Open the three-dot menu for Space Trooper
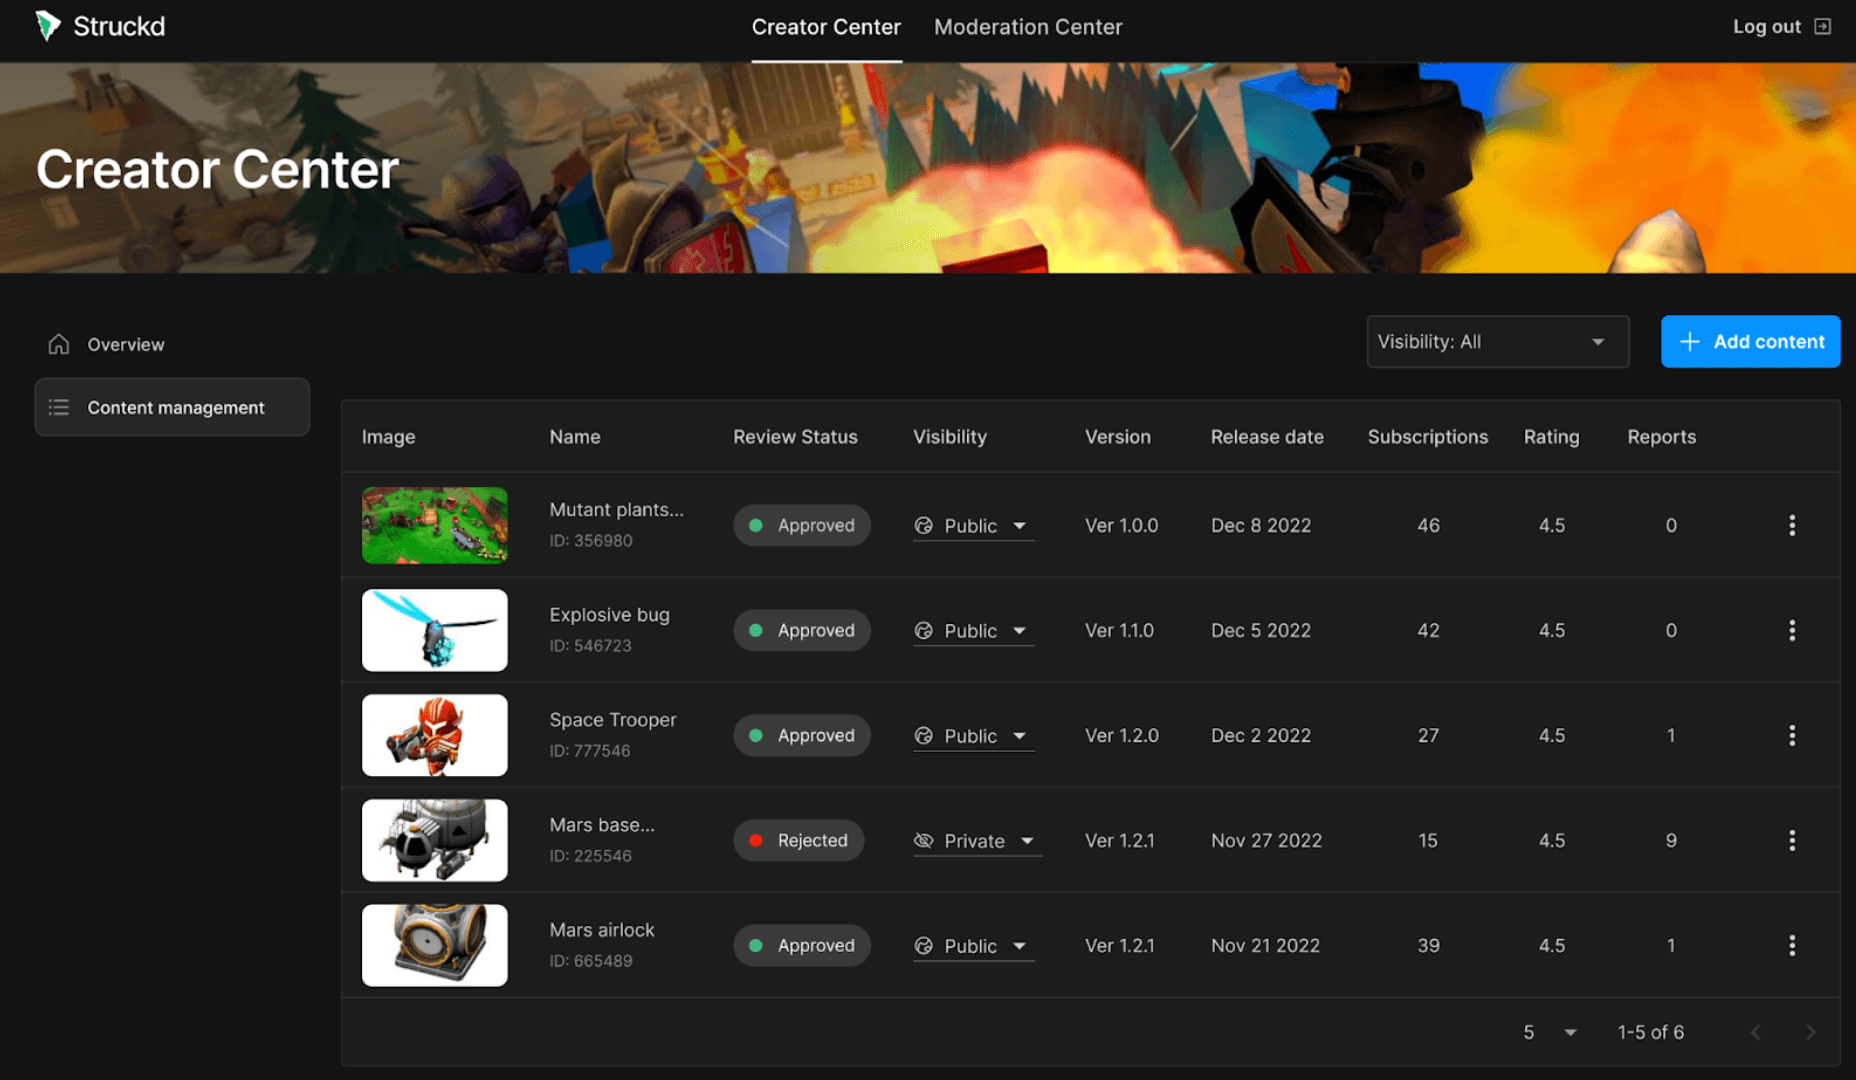The width and height of the screenshot is (1856, 1080). [1792, 736]
